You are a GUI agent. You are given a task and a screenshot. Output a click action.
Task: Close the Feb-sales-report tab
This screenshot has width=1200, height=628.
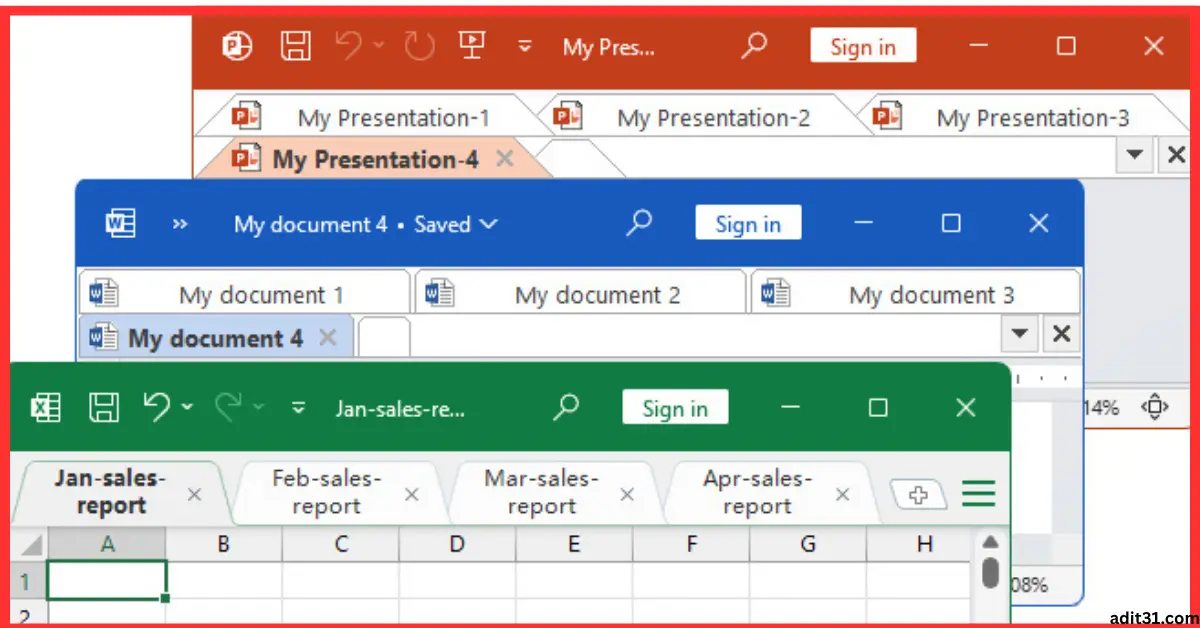[x=411, y=494]
